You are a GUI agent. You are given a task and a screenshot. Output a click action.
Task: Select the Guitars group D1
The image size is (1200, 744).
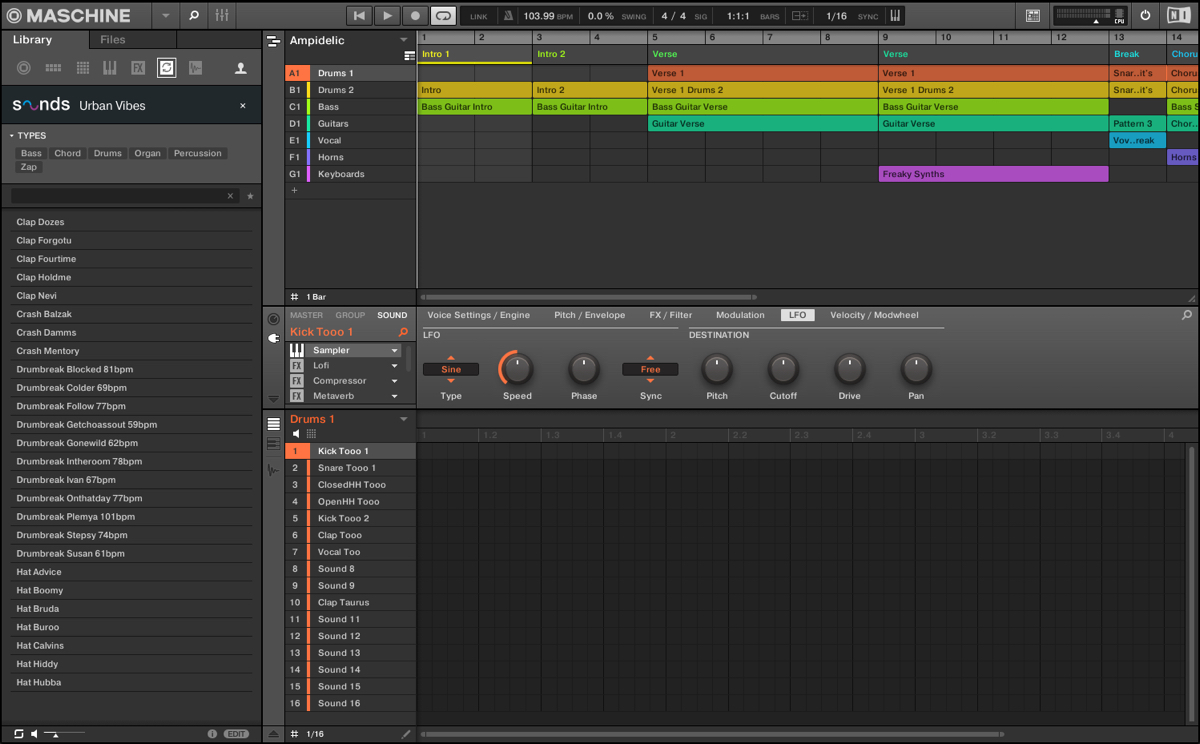click(350, 124)
